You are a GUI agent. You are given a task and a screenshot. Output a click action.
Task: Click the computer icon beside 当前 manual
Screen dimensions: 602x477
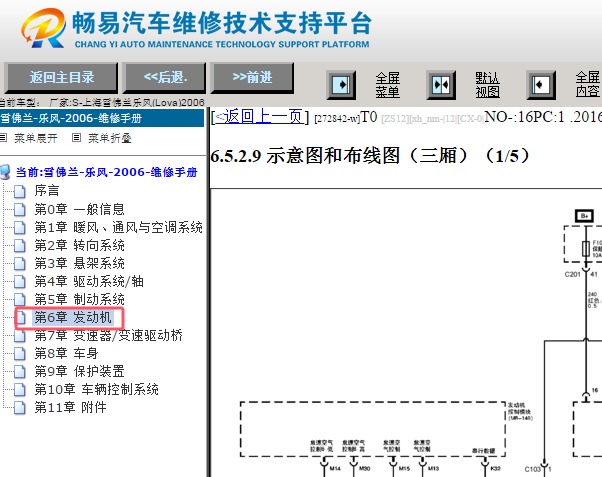(x=5, y=172)
